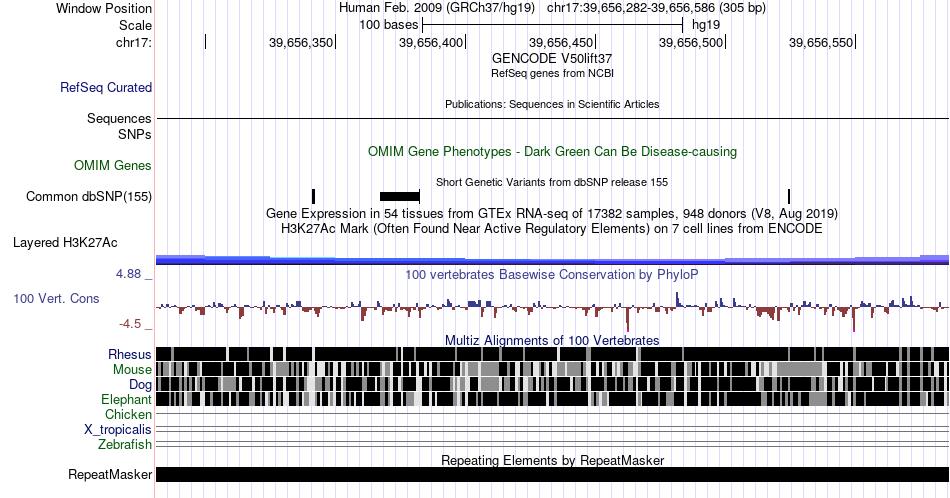This screenshot has width=950, height=498.
Task: Click Publications: Sequences in Scientific Articles title
Action: 552,104
